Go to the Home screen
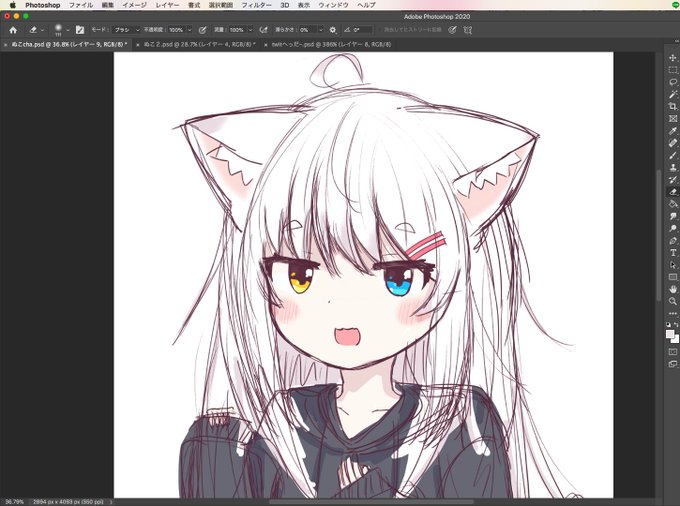Viewport: 680px width, 506px height. click(x=13, y=30)
